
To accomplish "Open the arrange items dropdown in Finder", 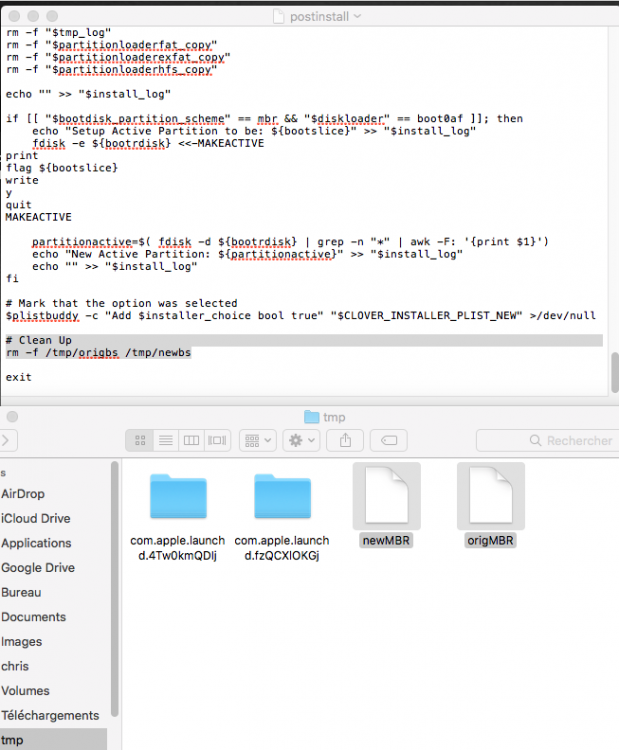I will [x=258, y=440].
